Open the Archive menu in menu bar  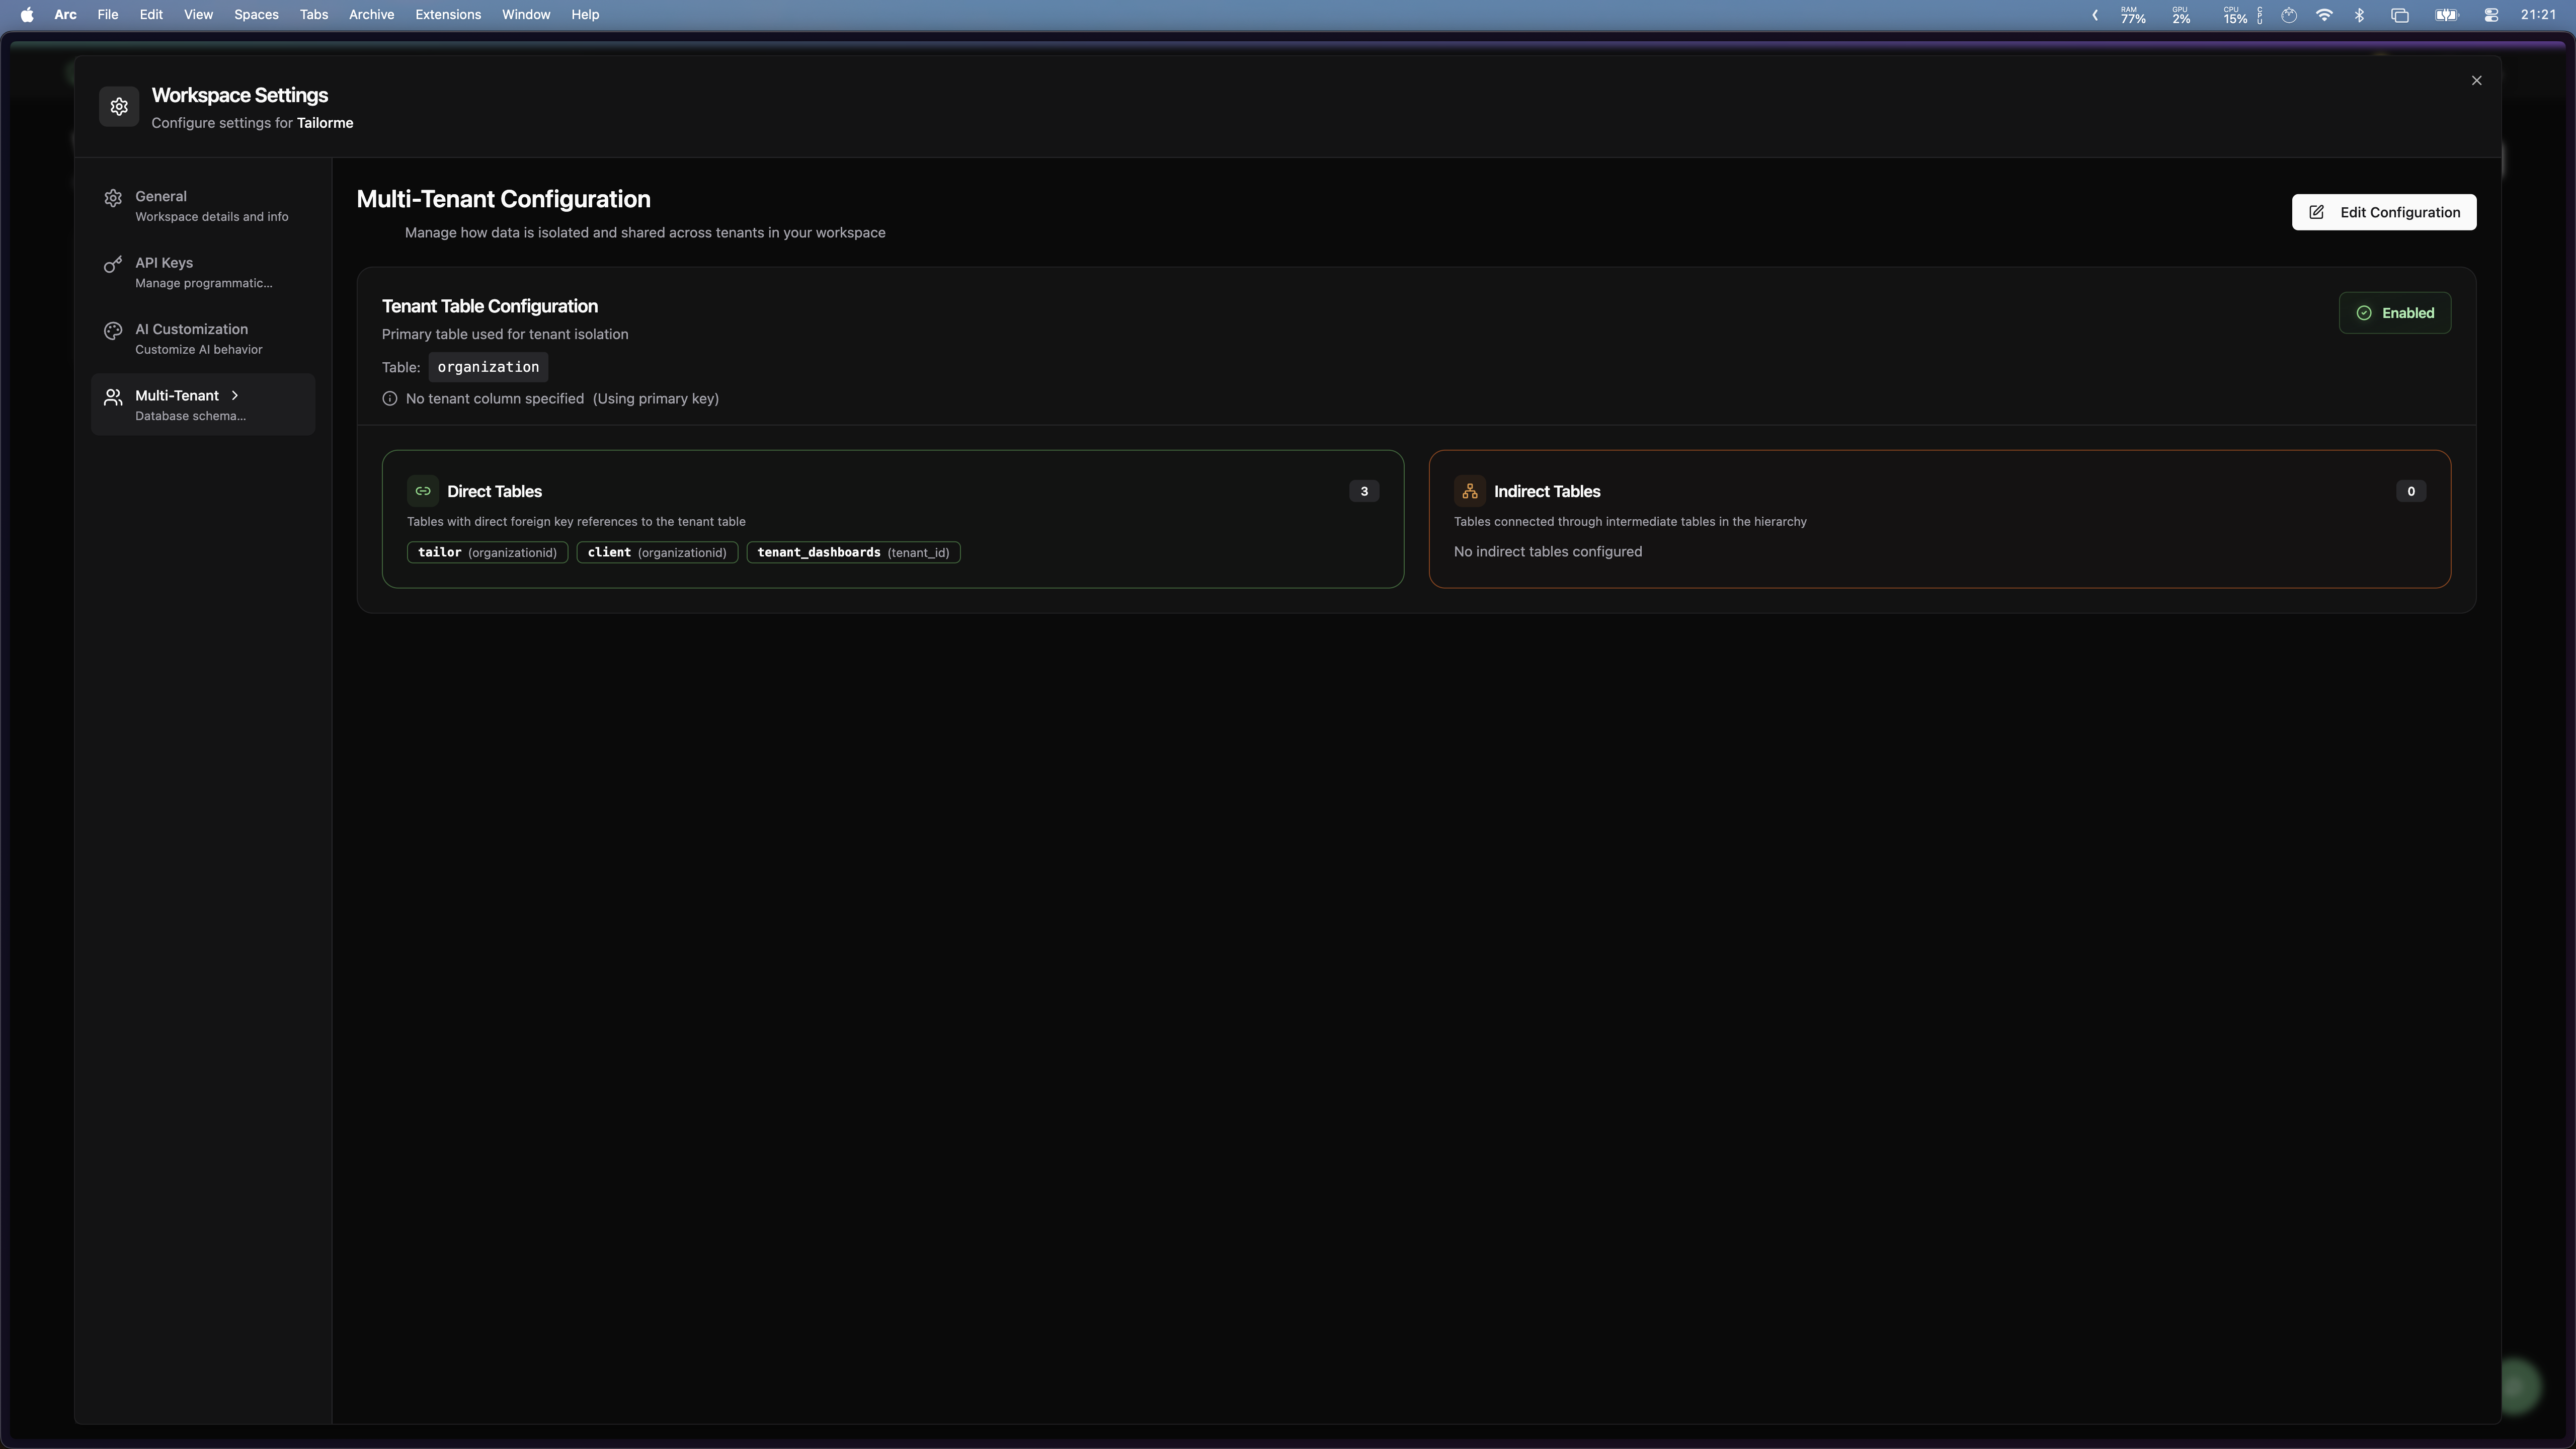click(x=371, y=14)
